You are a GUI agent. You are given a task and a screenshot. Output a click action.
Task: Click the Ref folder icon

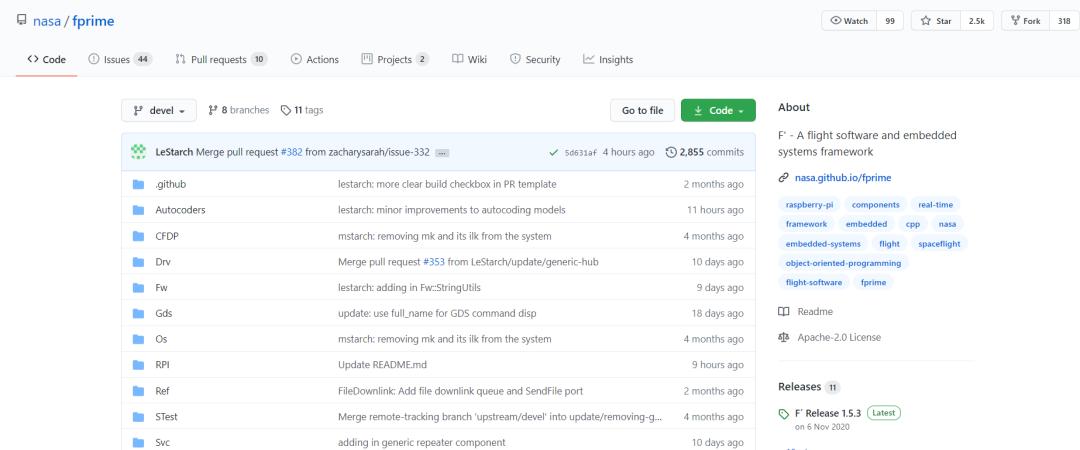pyautogui.click(x=138, y=391)
